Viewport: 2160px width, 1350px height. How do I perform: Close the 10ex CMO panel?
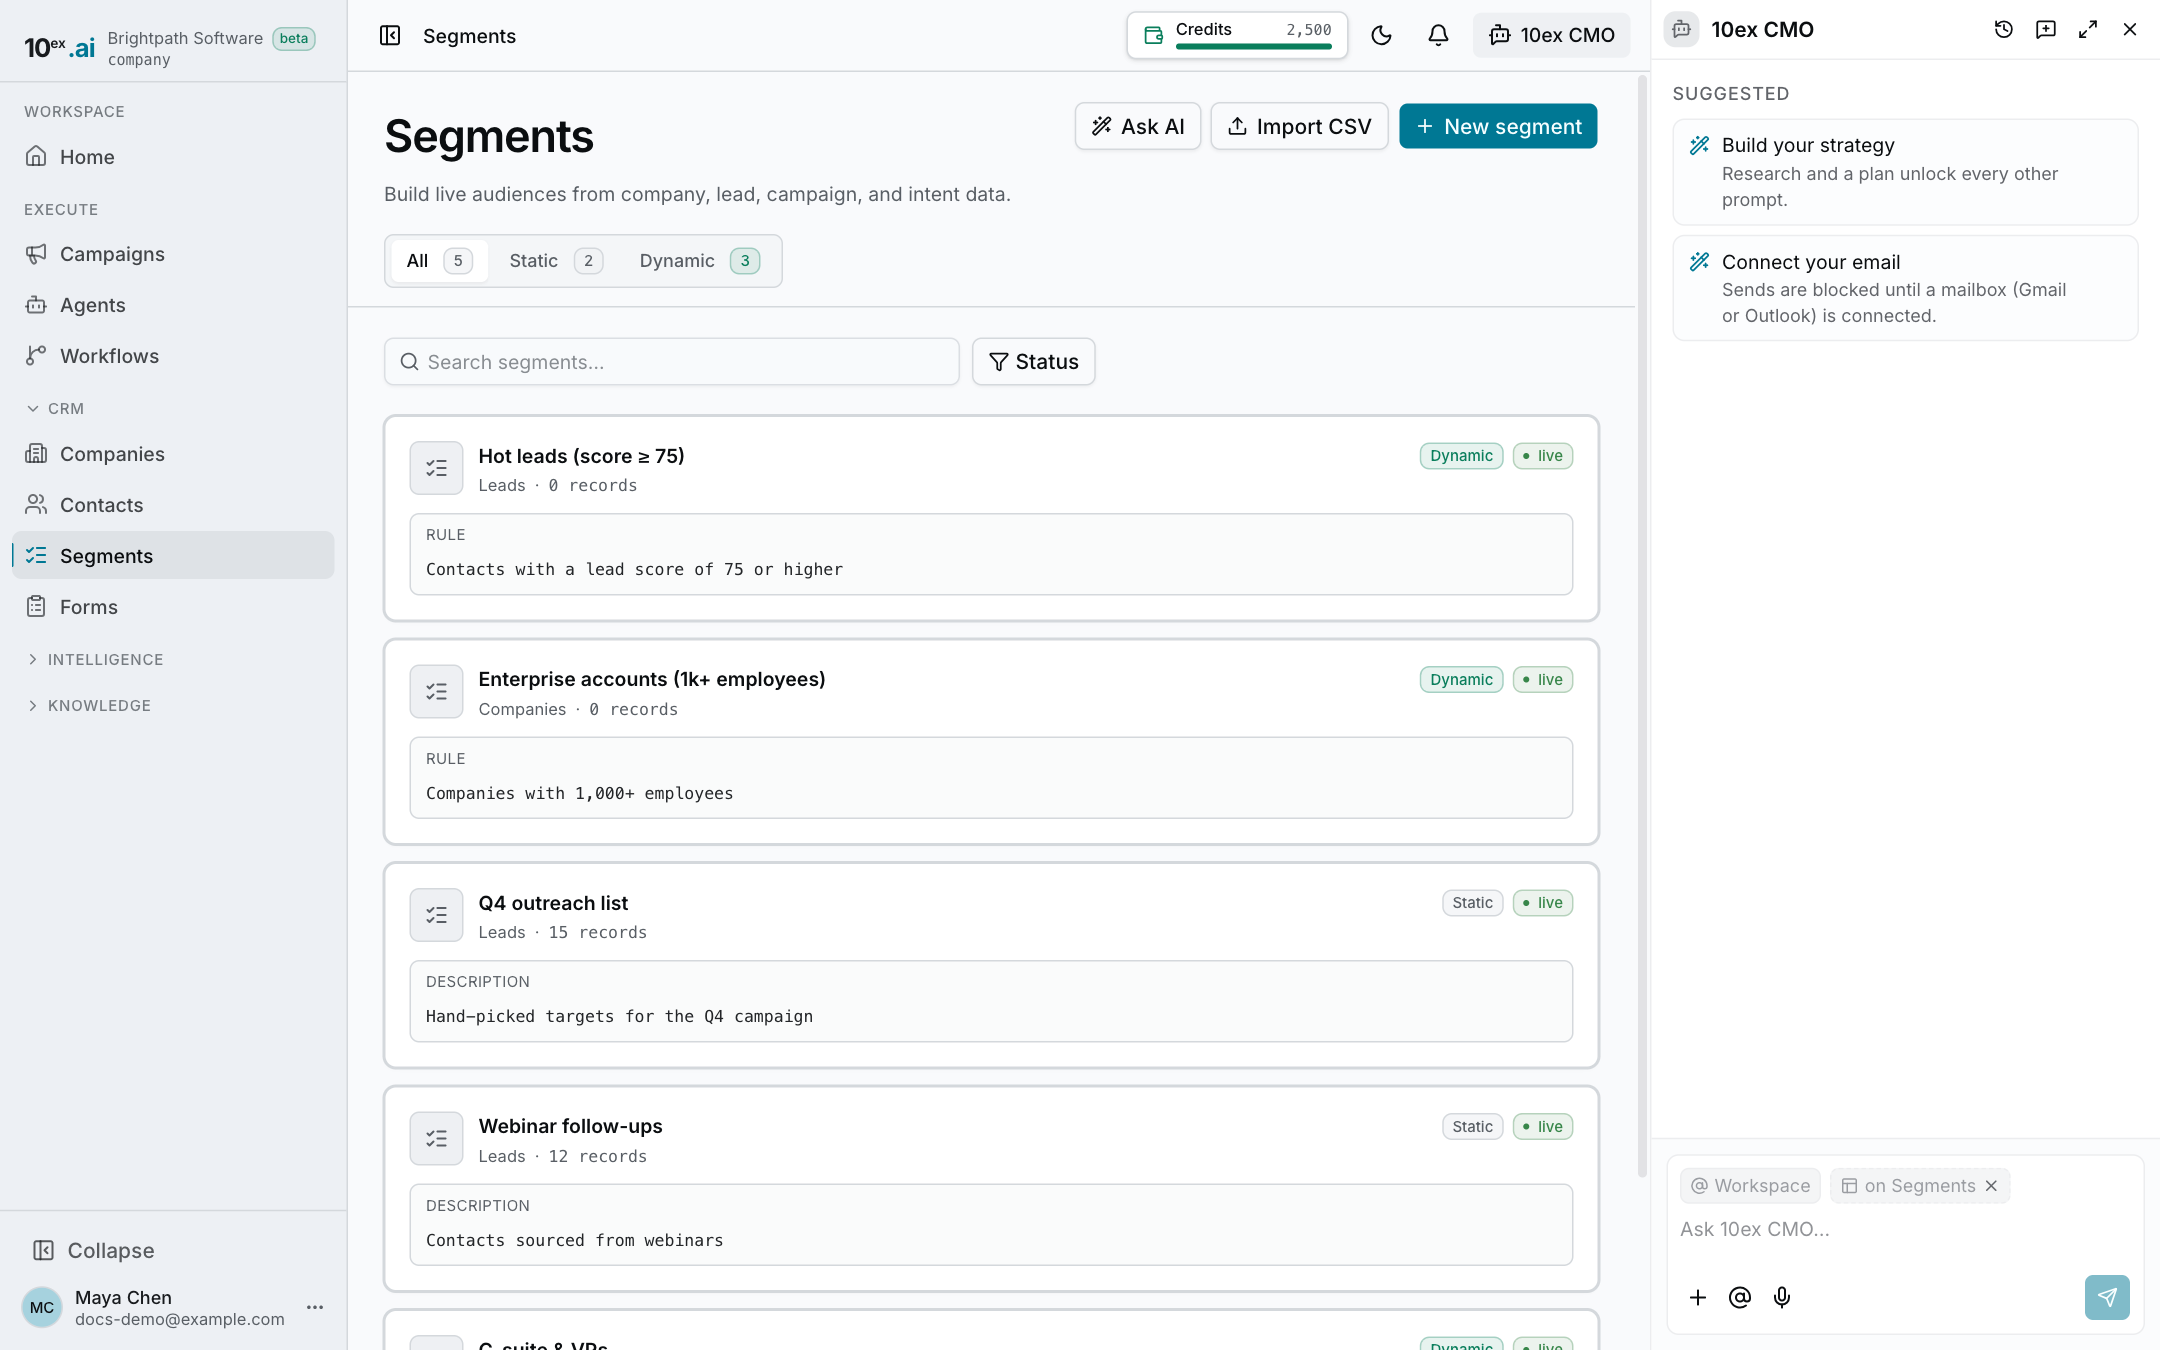tap(2130, 30)
